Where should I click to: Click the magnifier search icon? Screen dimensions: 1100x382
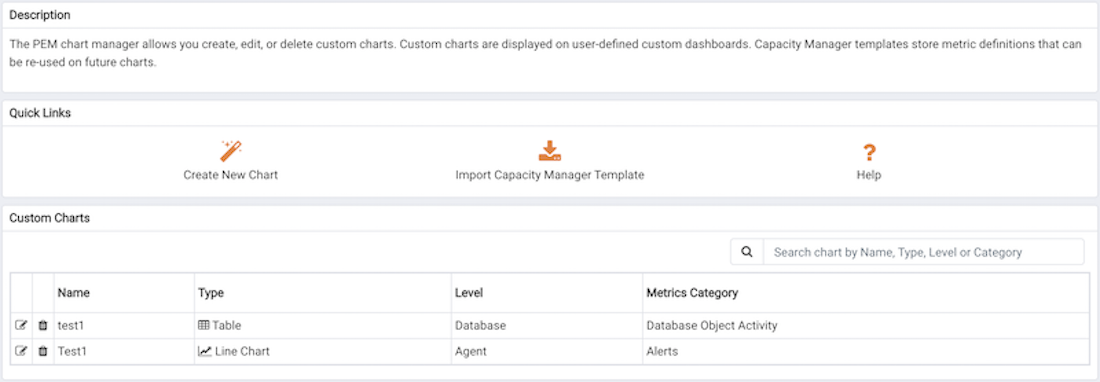pyautogui.click(x=747, y=252)
